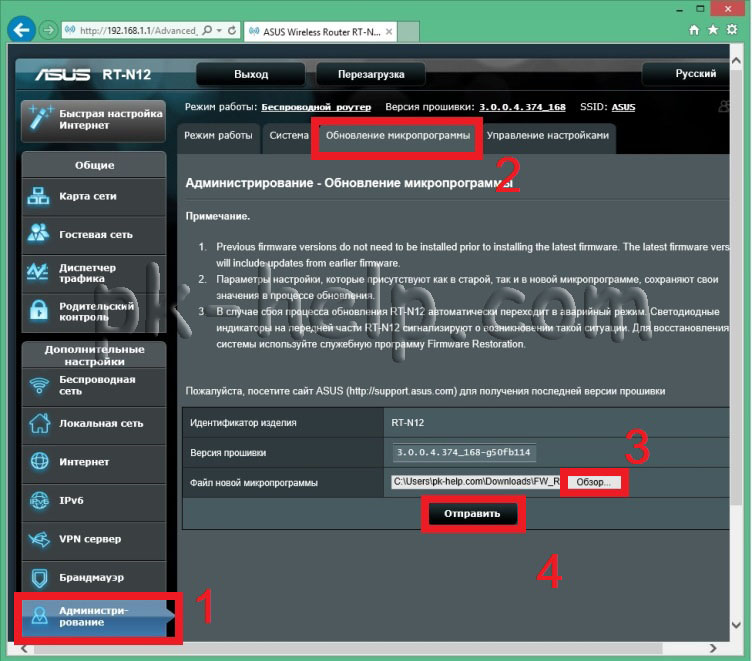Image resolution: width=752 pixels, height=661 pixels.
Task: Click the administration user icon
Action: pyautogui.click(x=39, y=615)
